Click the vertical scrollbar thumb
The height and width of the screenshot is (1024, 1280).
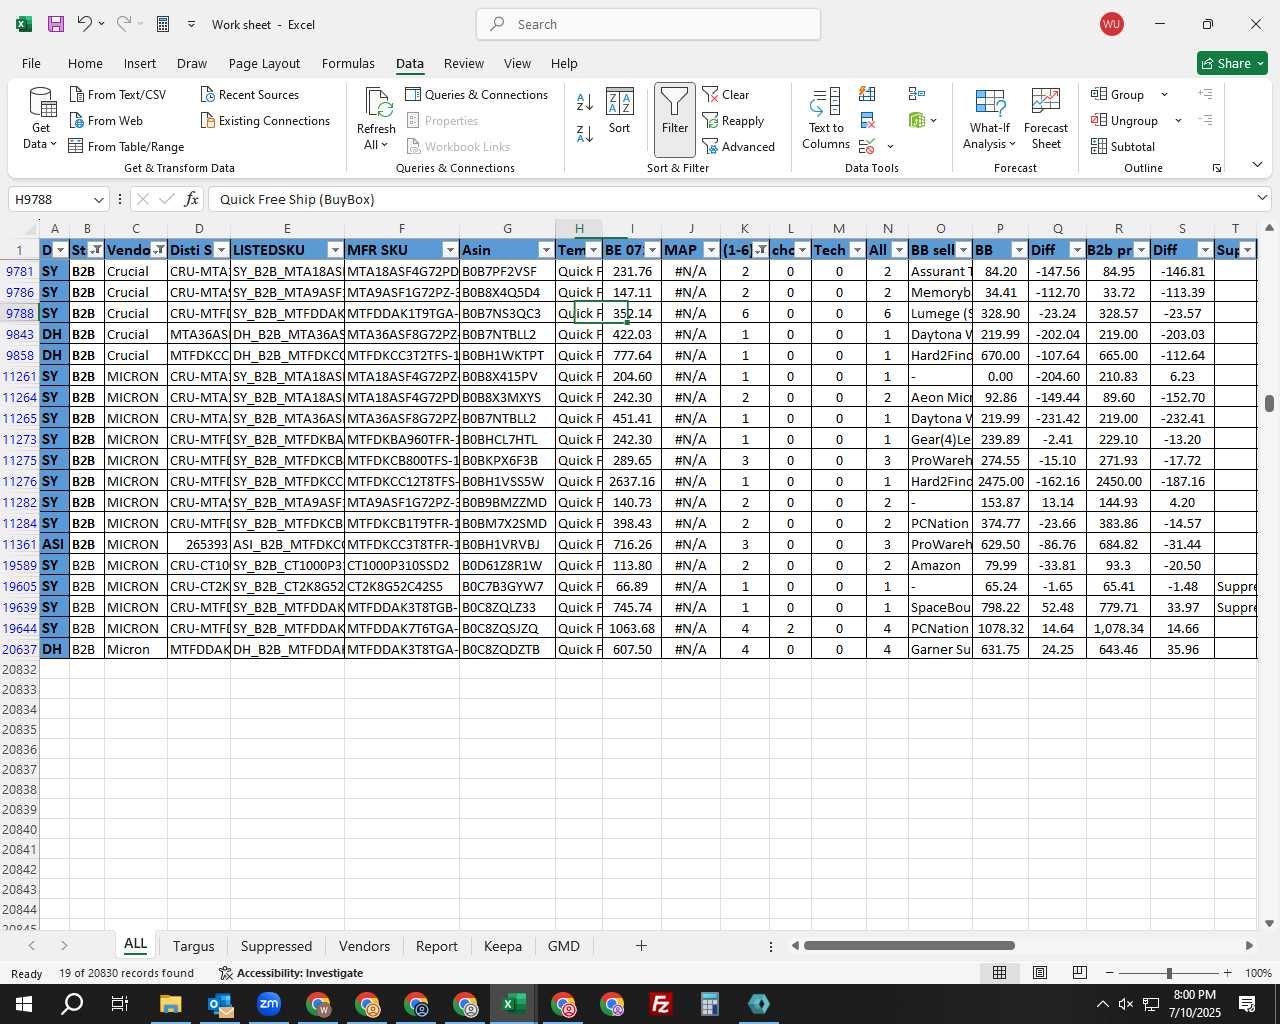(x=1269, y=404)
